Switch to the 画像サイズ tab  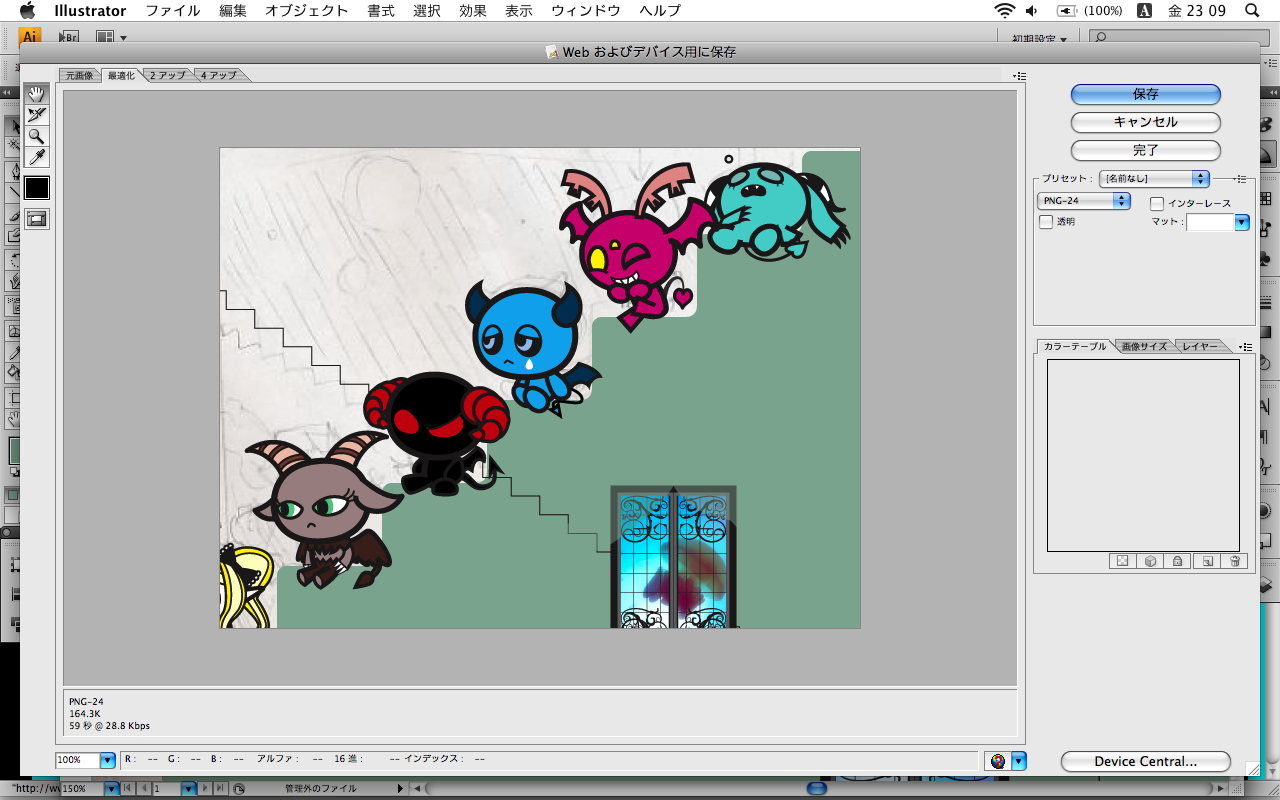point(1143,346)
